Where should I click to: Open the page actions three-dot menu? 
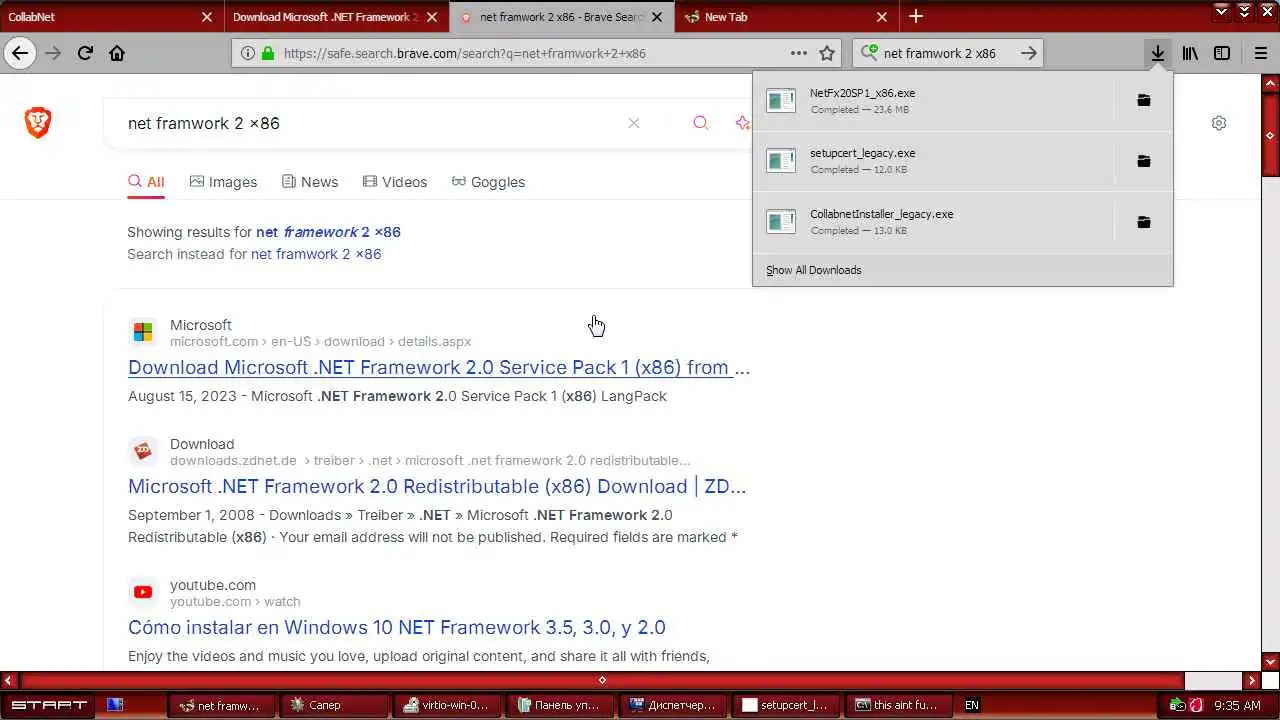click(x=799, y=53)
